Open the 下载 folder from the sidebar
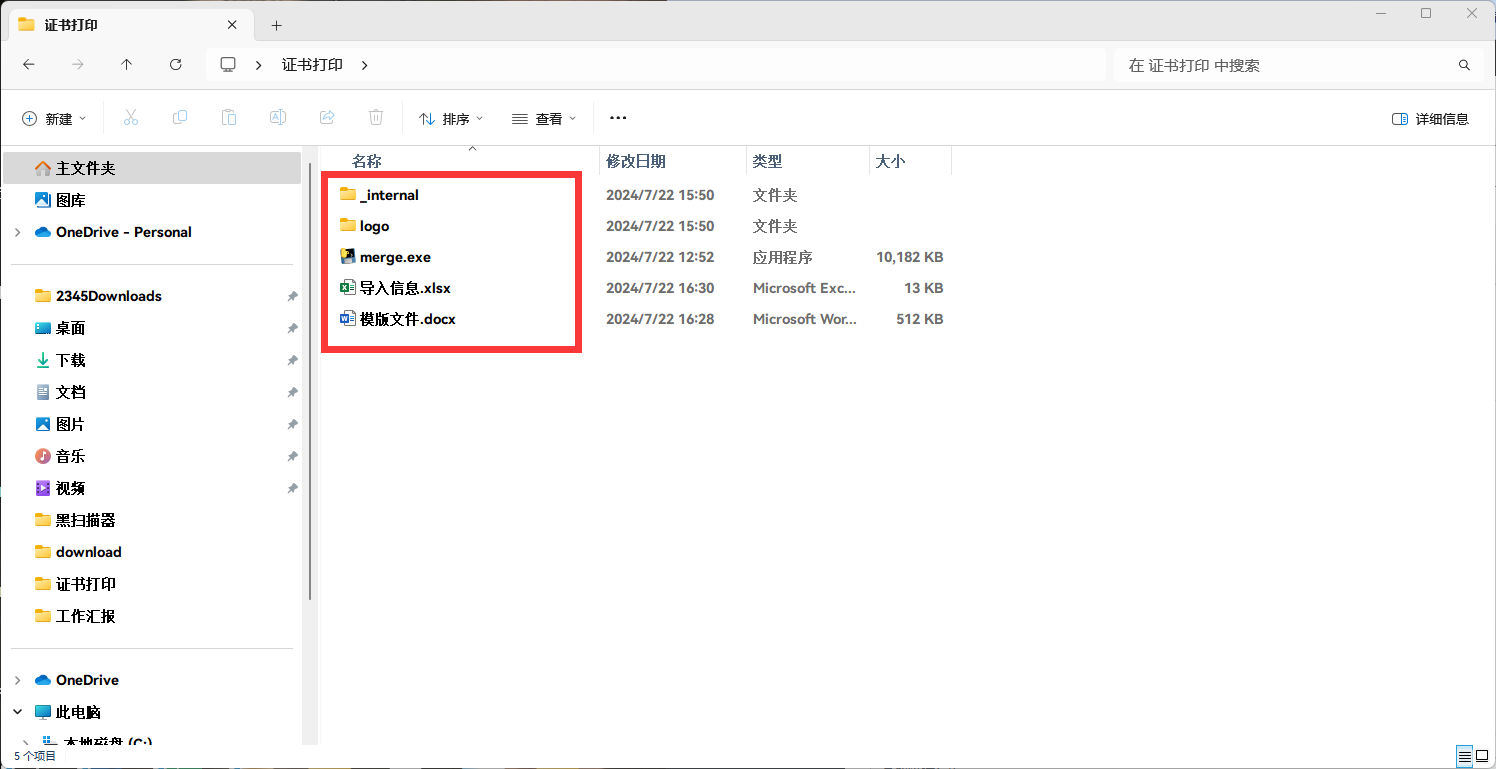Screen dimensions: 1496x769 point(72,359)
